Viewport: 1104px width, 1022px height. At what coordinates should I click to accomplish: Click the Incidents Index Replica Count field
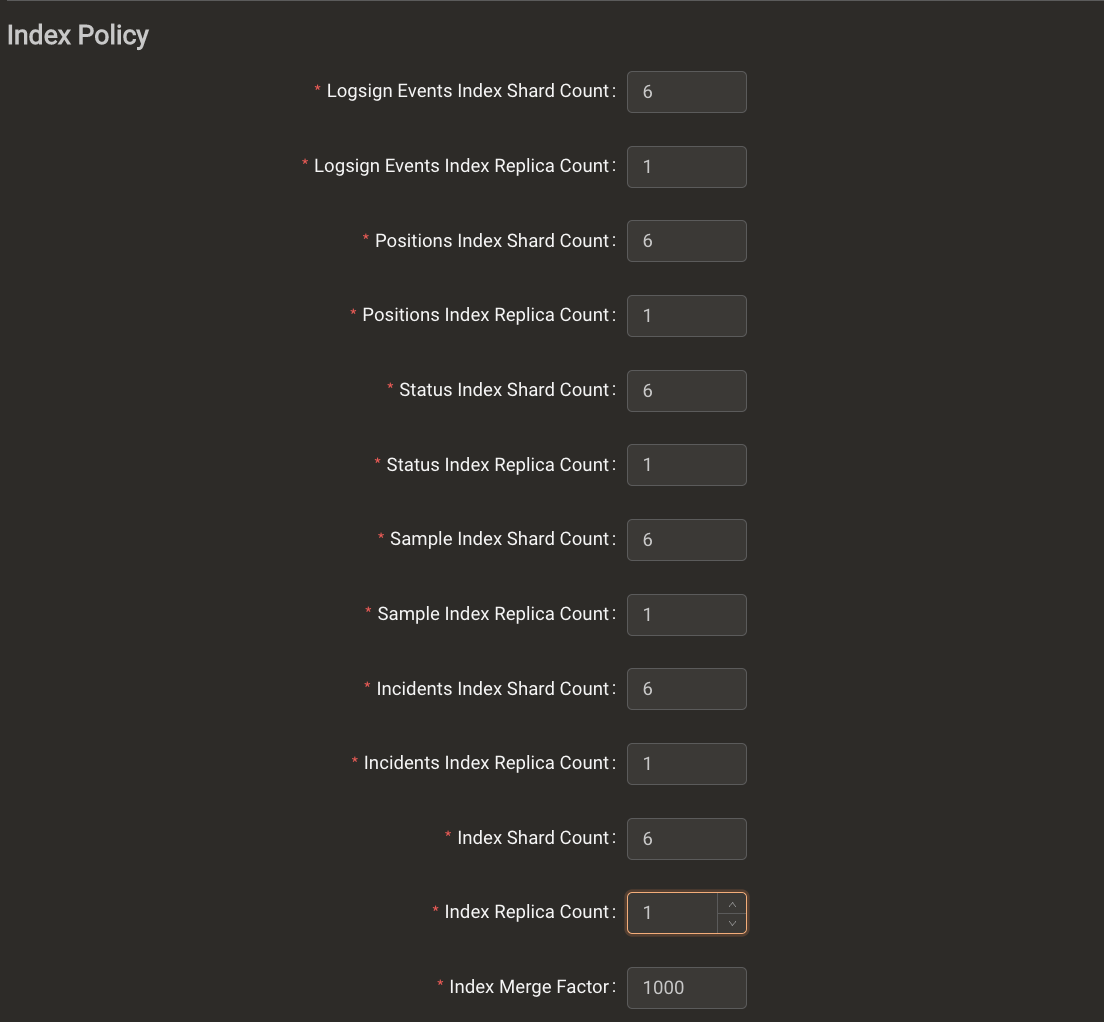tap(686, 763)
